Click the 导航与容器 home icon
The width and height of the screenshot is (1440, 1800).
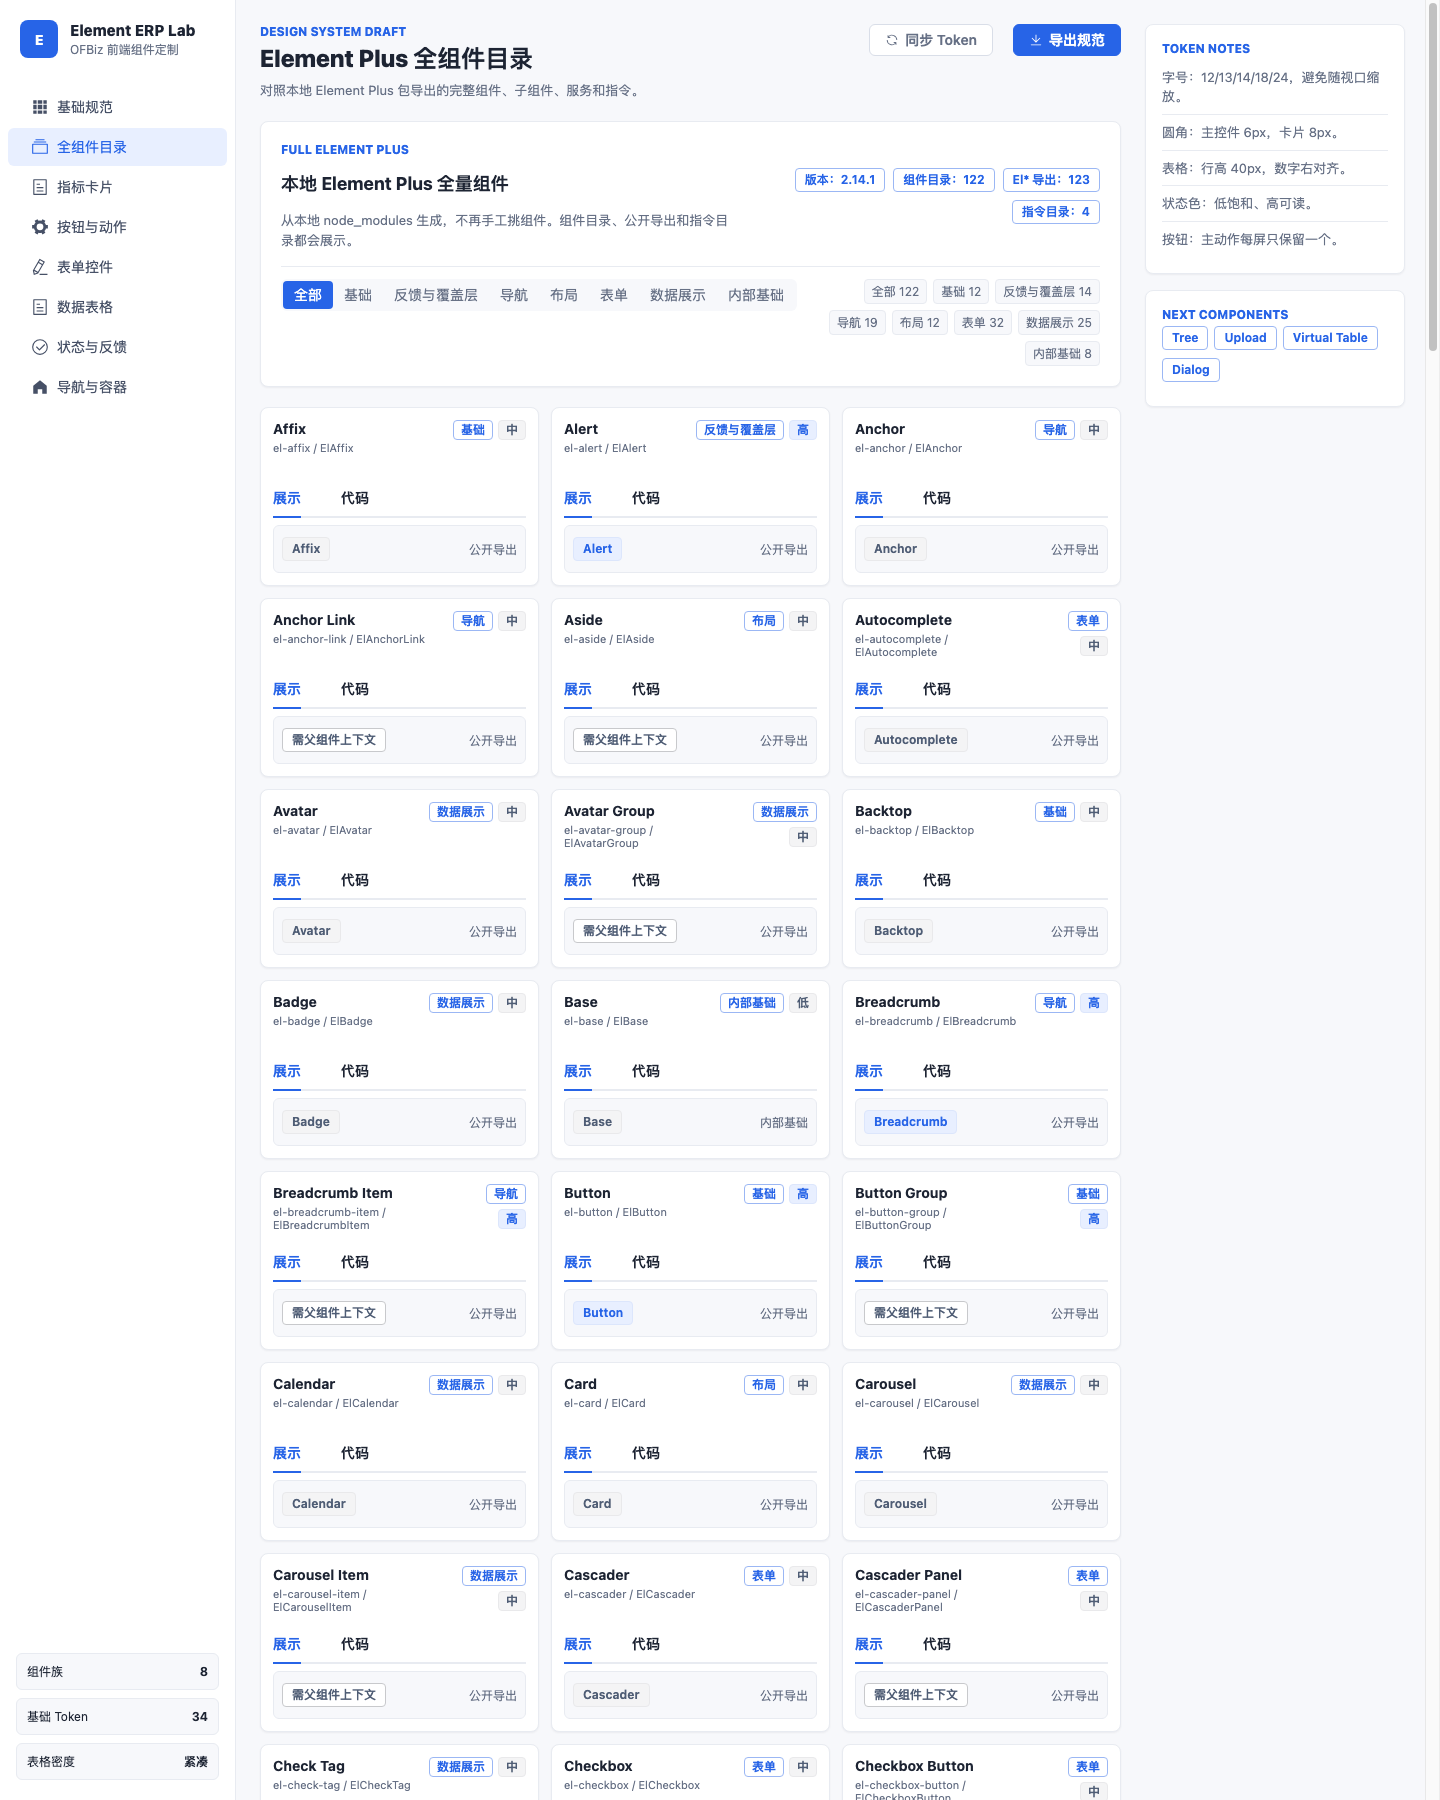pos(40,387)
